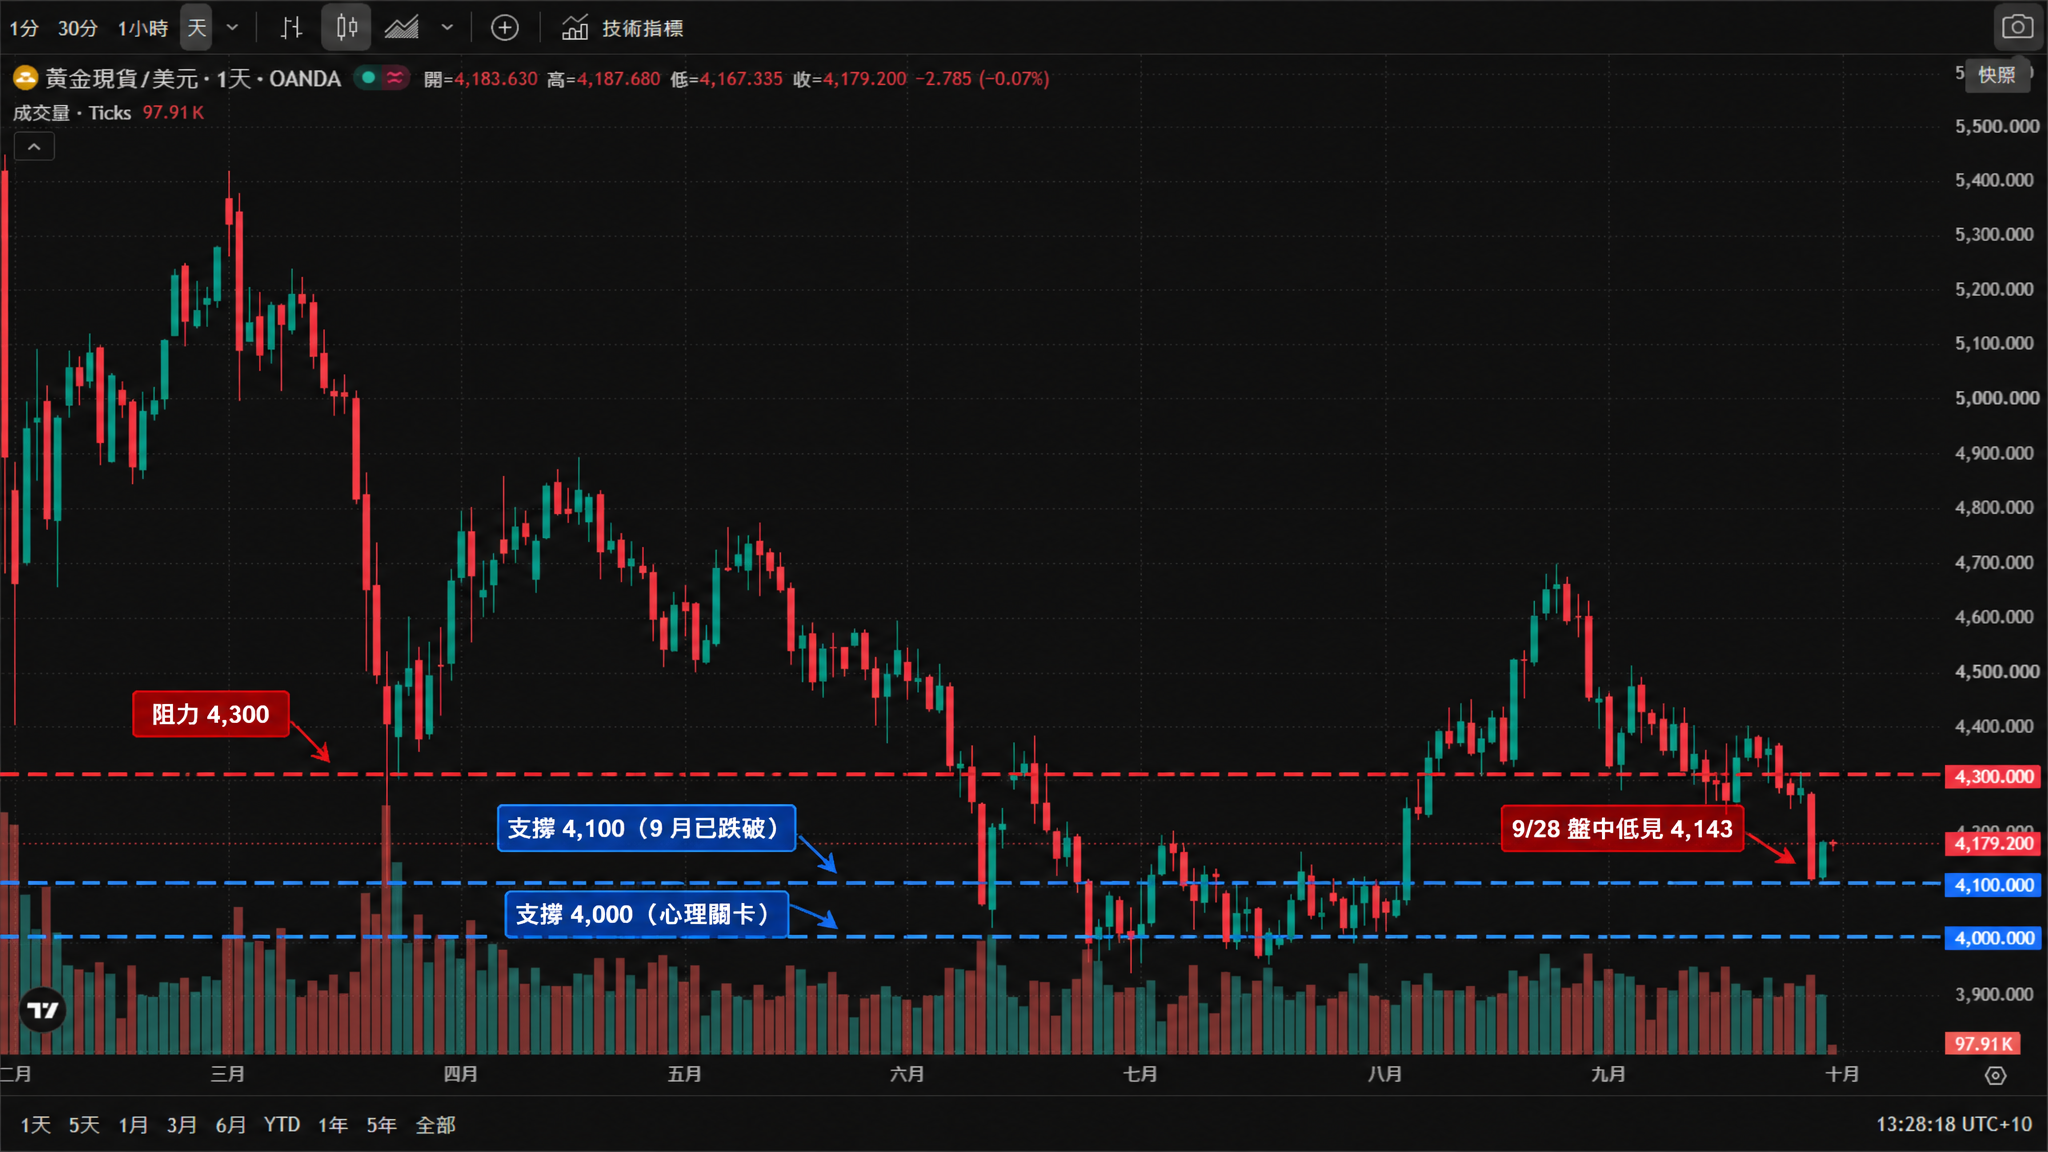Click the 4,000.000 blue price label
2048x1152 pixels.
click(1994, 938)
